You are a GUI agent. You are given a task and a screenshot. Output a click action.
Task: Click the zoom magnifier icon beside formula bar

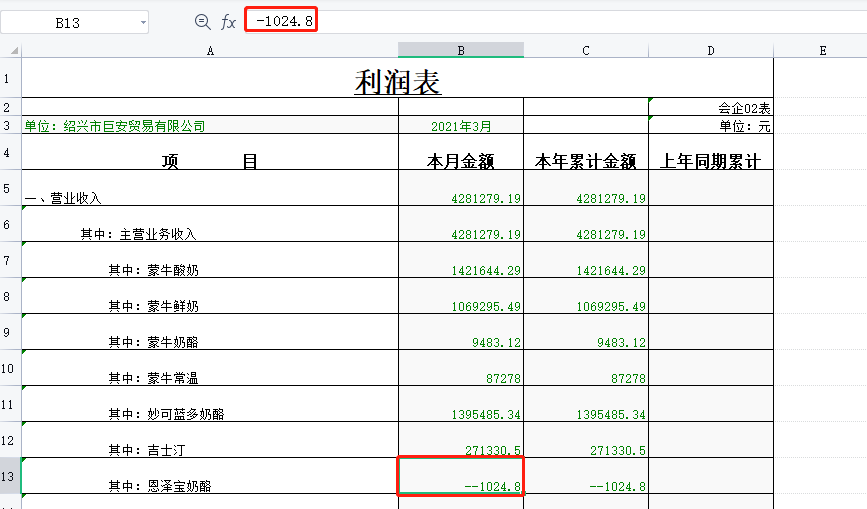(x=202, y=22)
